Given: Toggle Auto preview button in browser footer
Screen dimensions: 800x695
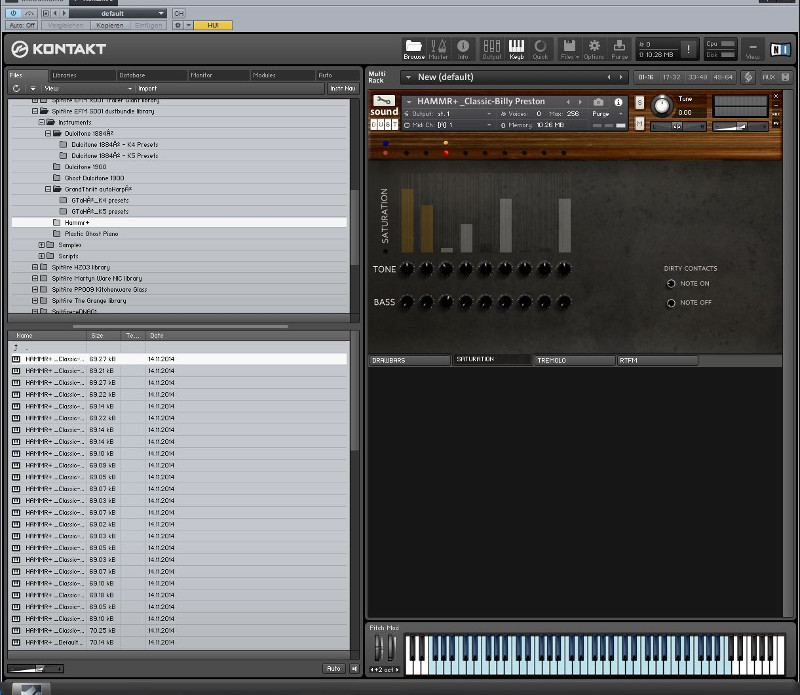Looking at the screenshot, I should pyautogui.click(x=333, y=668).
